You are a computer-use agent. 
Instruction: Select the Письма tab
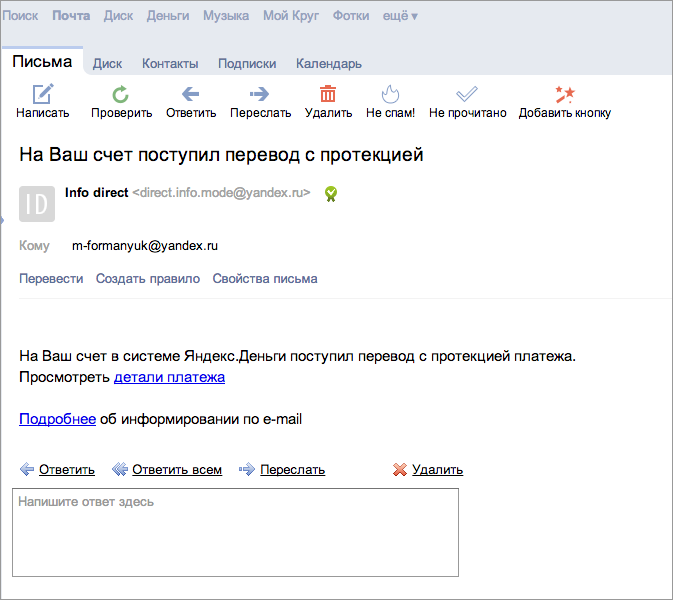coord(42,62)
